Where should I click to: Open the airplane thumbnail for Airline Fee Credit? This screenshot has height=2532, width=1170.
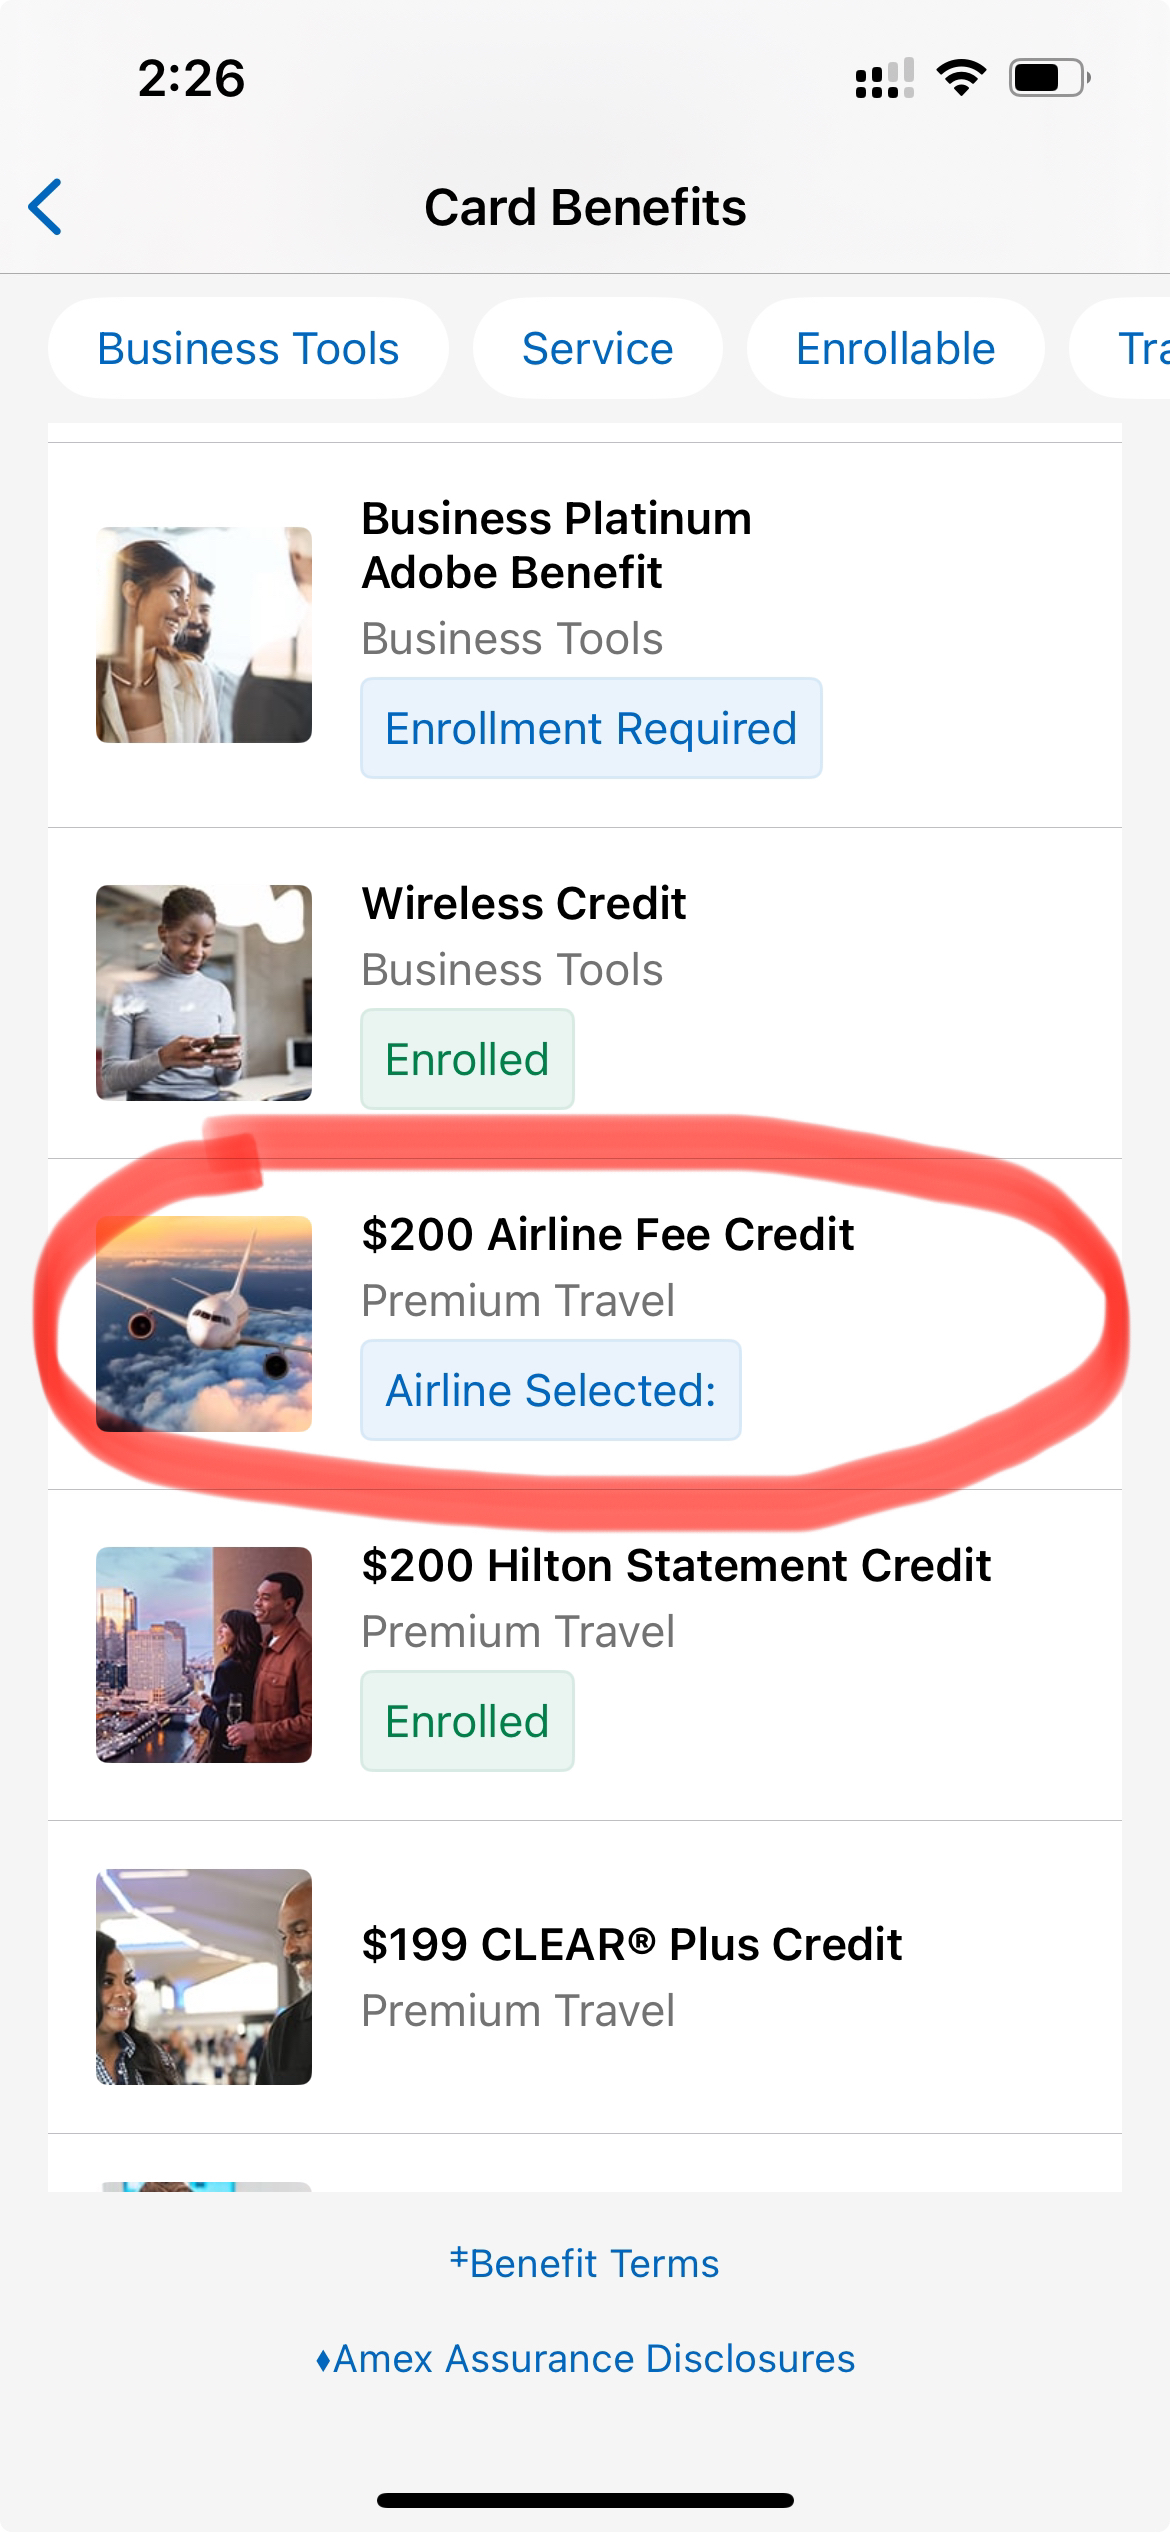(204, 1324)
